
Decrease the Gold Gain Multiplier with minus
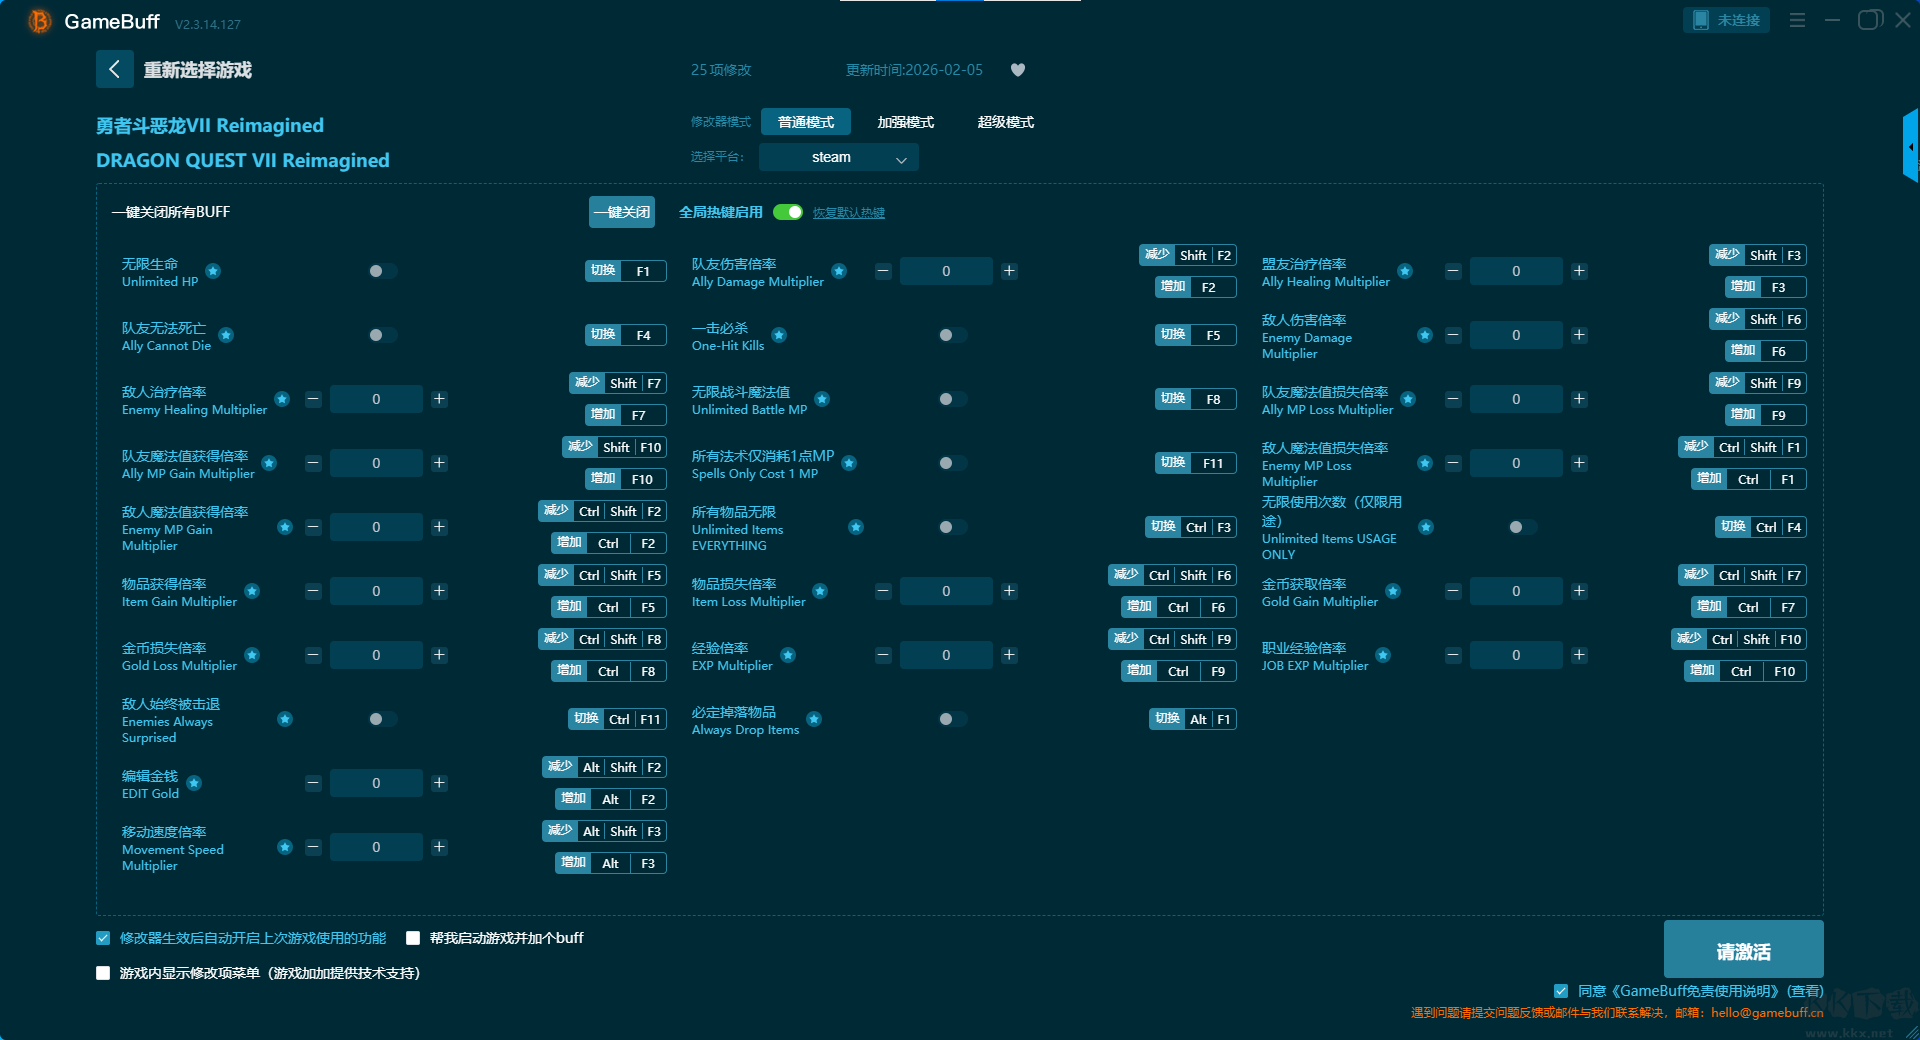coord(1453,591)
